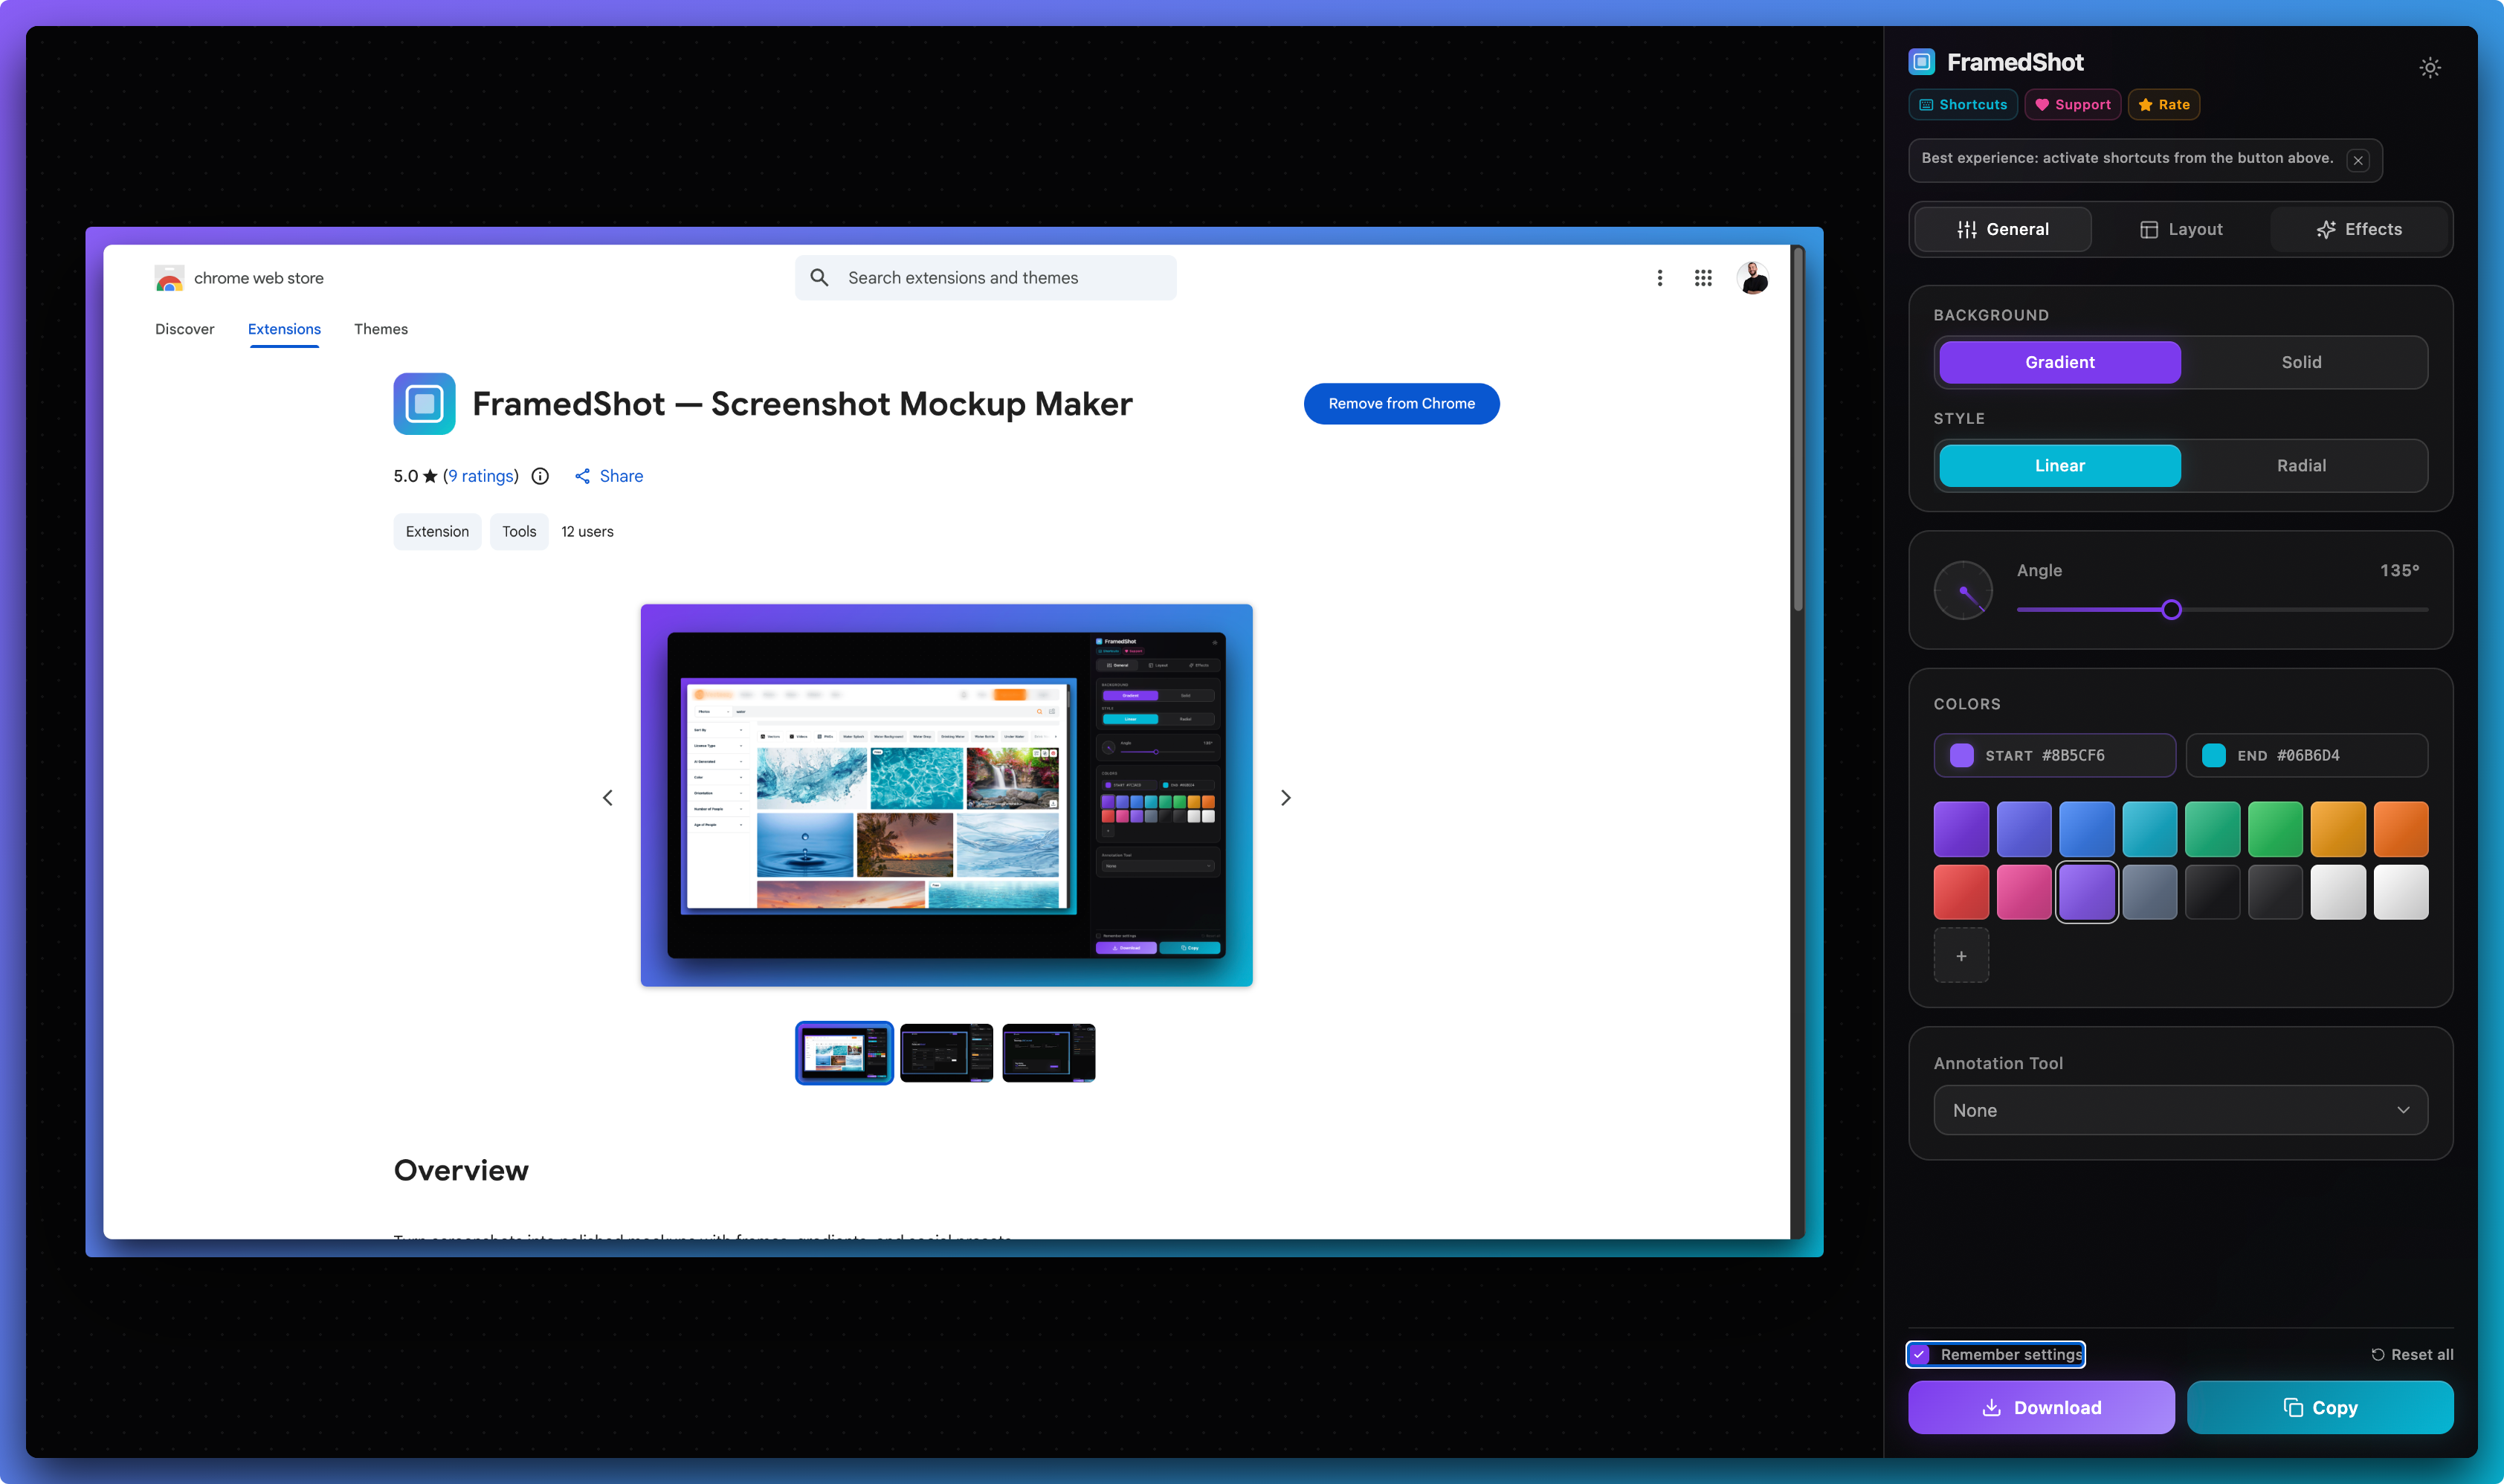Click the info icon beside the ratings
This screenshot has height=1484, width=2504.
540,476
